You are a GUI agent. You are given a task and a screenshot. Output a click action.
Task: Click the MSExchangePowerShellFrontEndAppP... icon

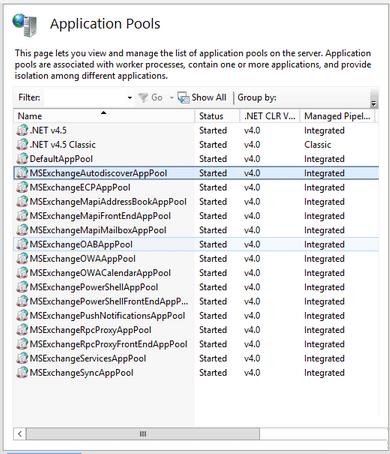[22, 301]
